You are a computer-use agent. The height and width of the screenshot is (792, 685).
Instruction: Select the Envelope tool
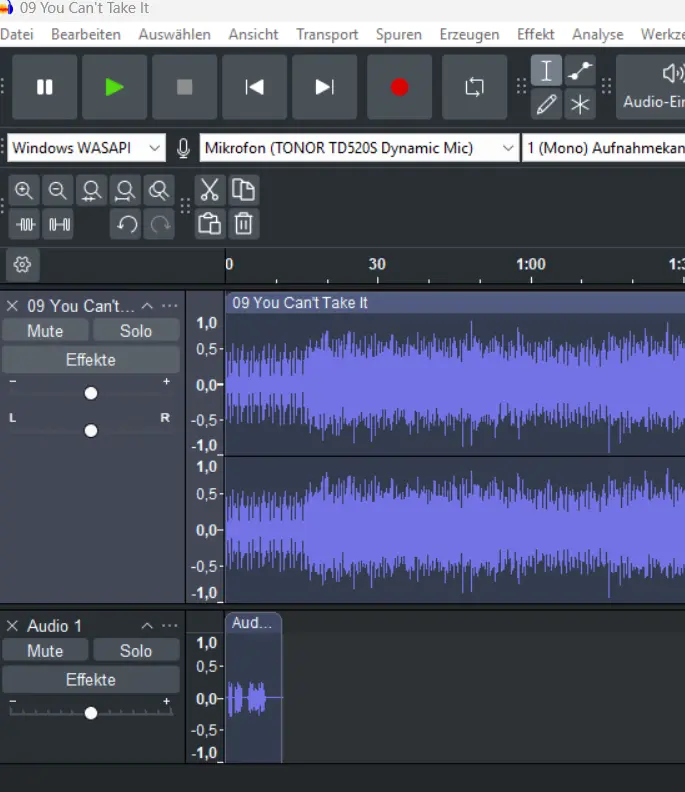(580, 71)
